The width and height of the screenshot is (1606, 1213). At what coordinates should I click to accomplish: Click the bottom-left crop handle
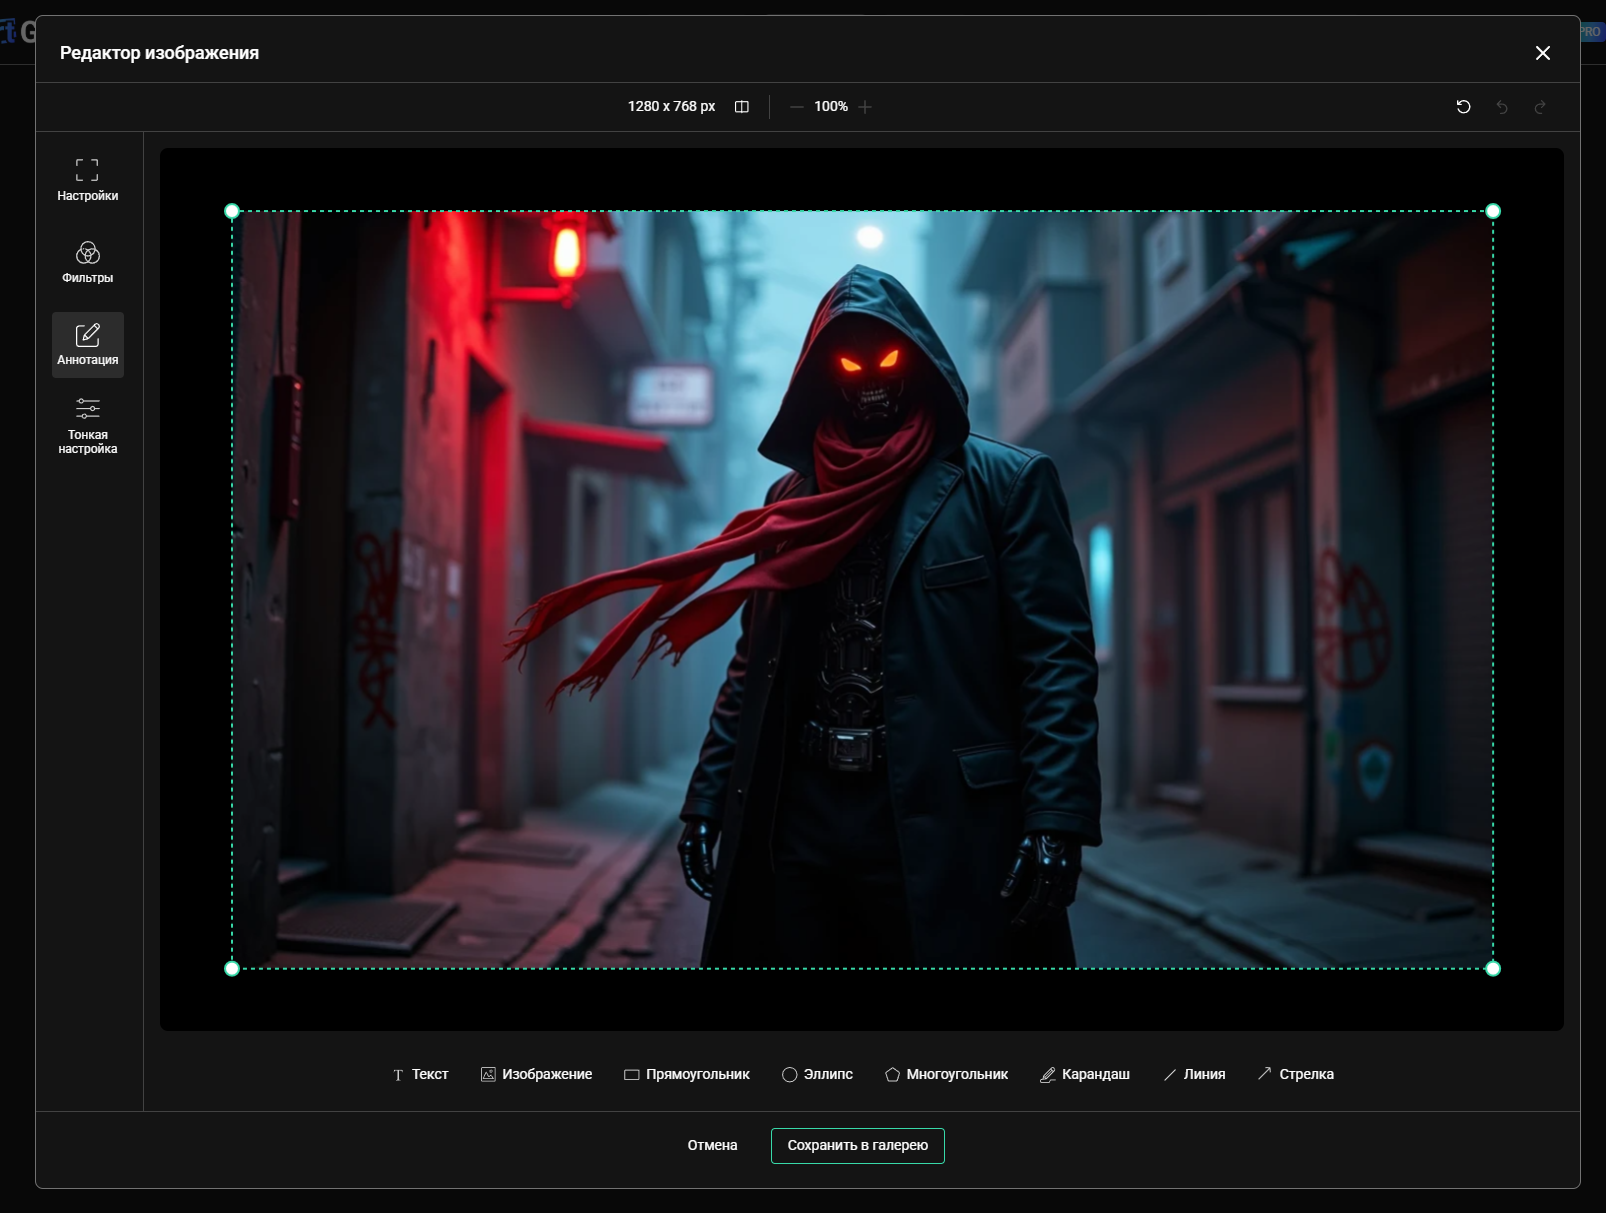coord(232,968)
